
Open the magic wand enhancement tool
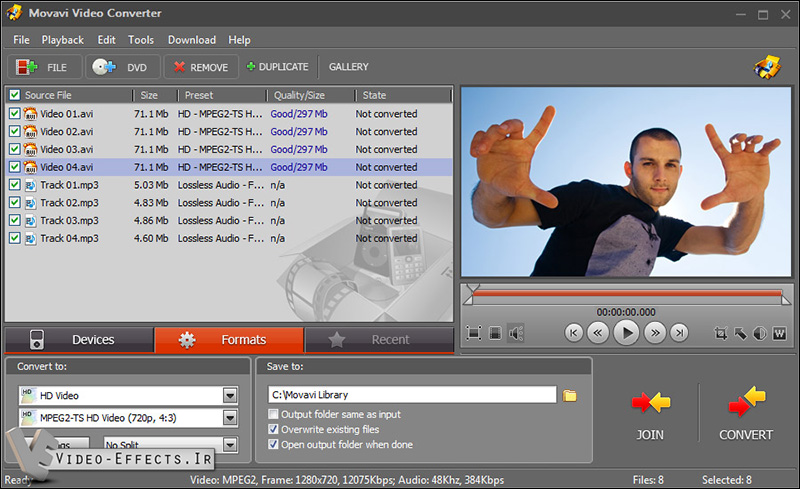[740, 334]
